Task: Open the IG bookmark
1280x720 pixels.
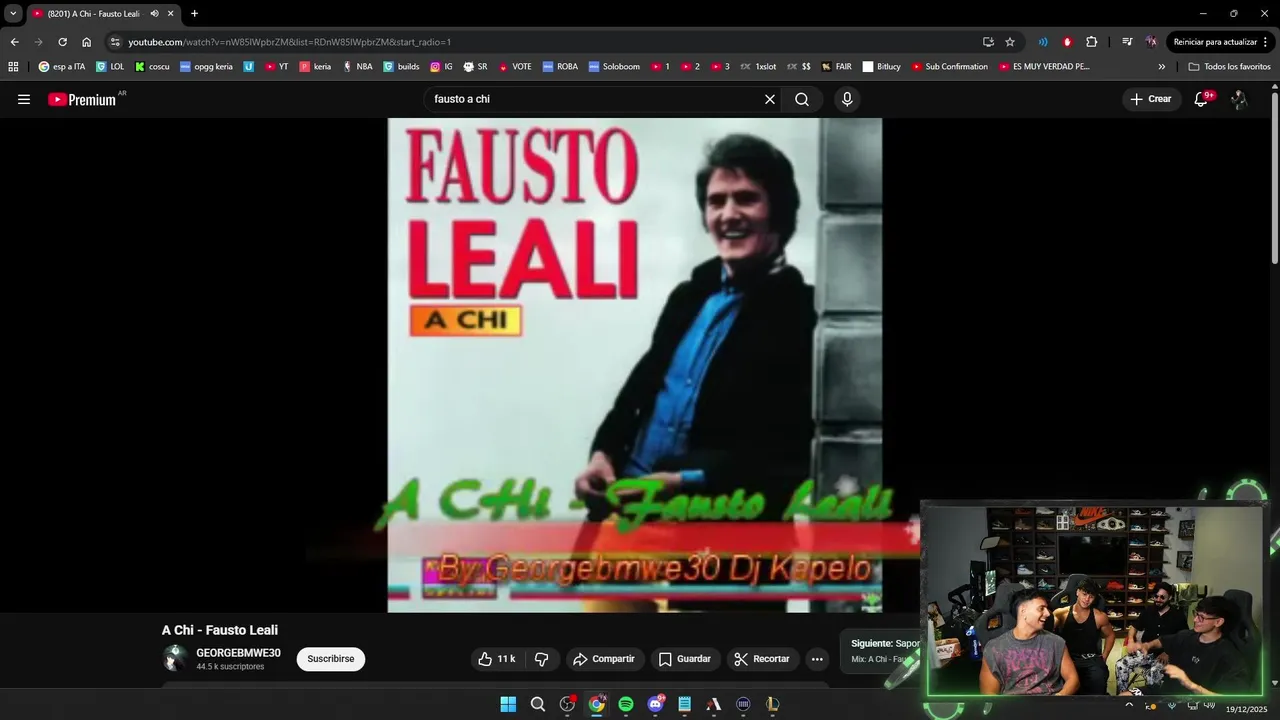Action: (441, 67)
